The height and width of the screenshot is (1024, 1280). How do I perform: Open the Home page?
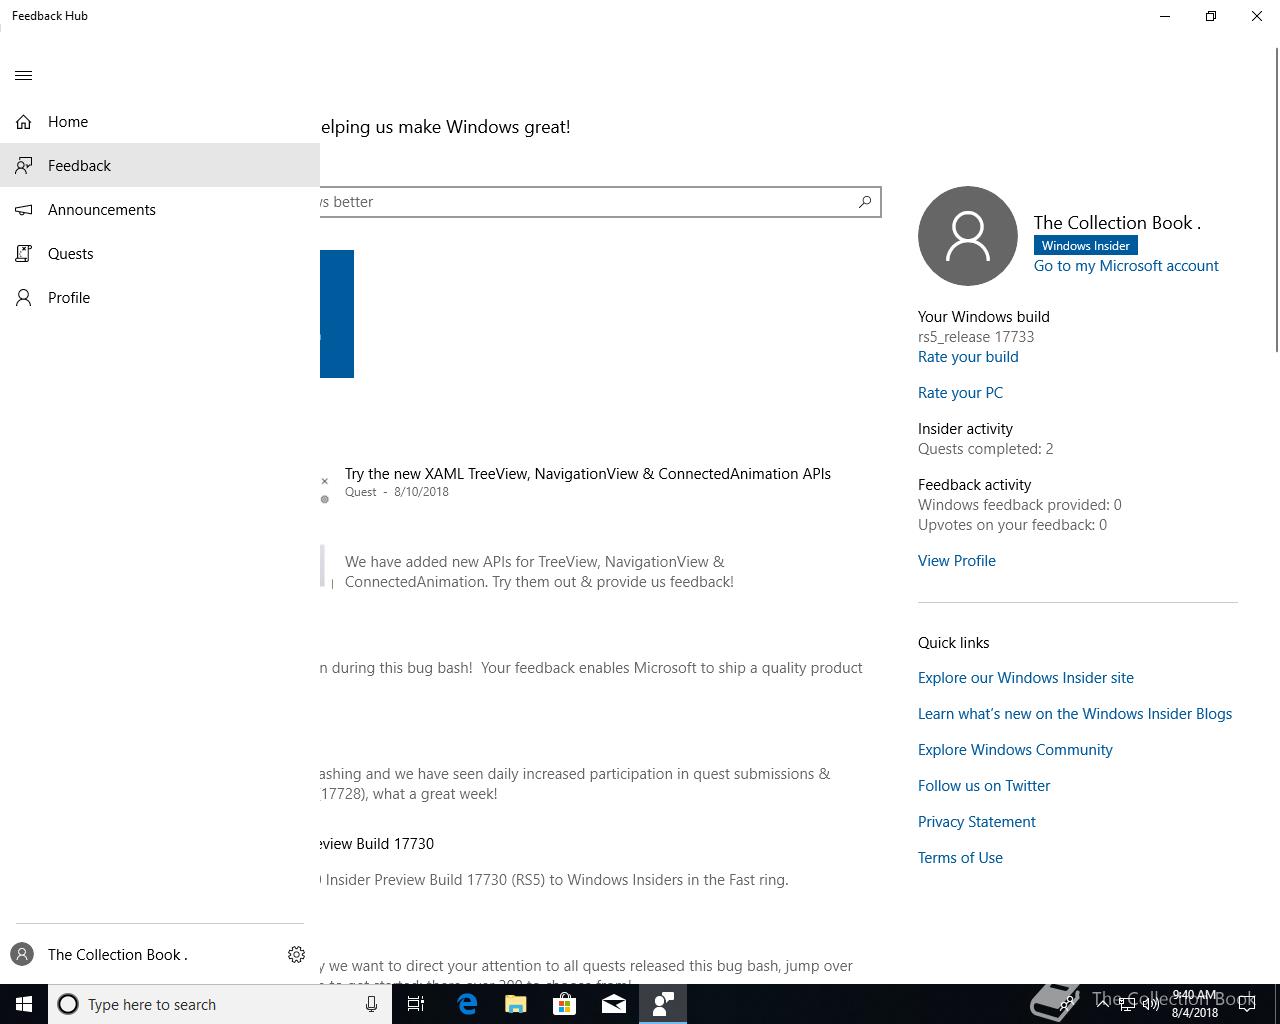160,122
